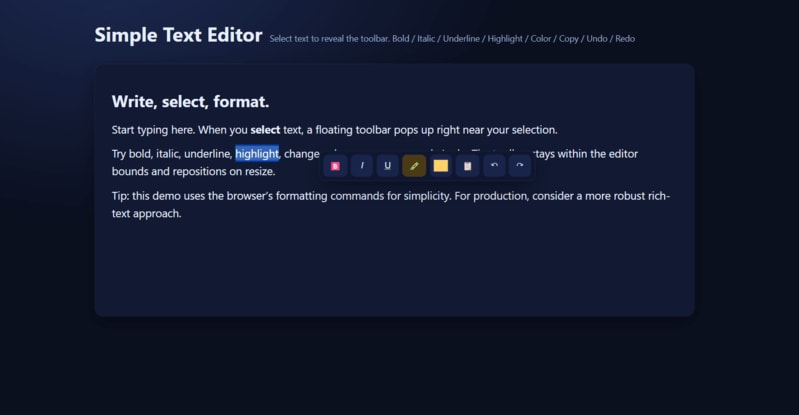
Task: Redo the last undone change
Action: point(520,166)
